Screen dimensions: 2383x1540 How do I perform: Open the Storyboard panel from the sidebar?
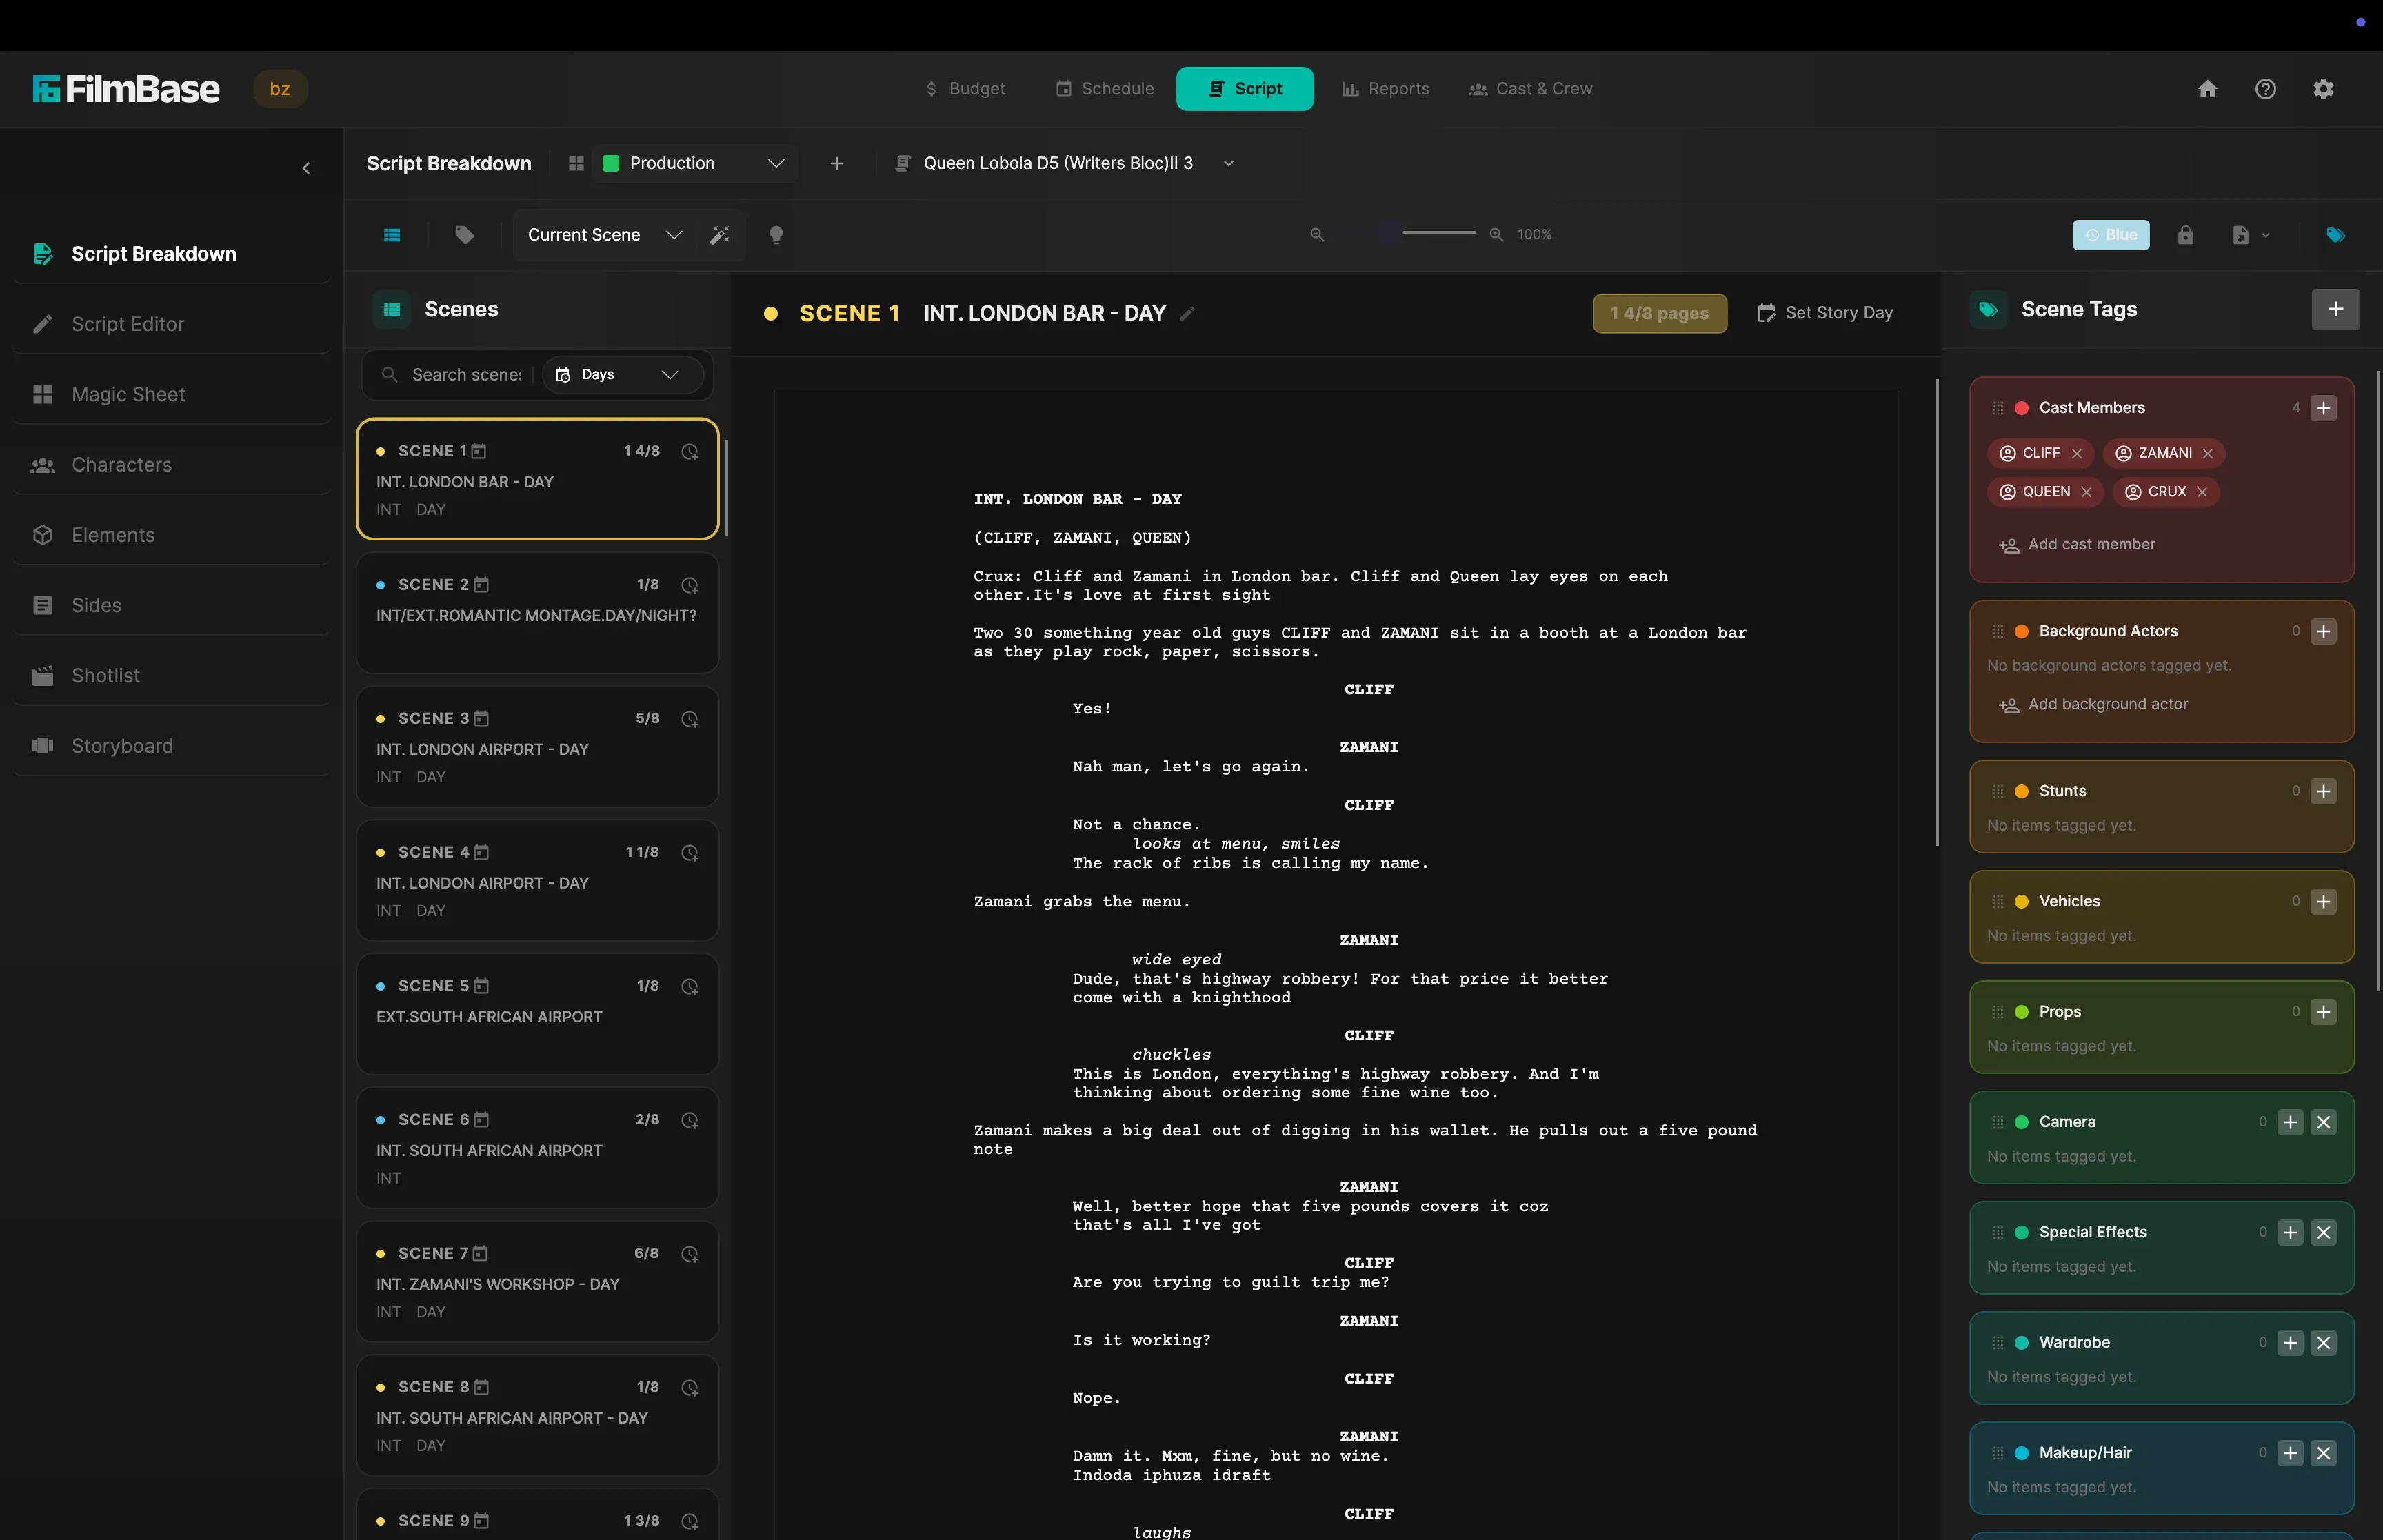coord(123,745)
